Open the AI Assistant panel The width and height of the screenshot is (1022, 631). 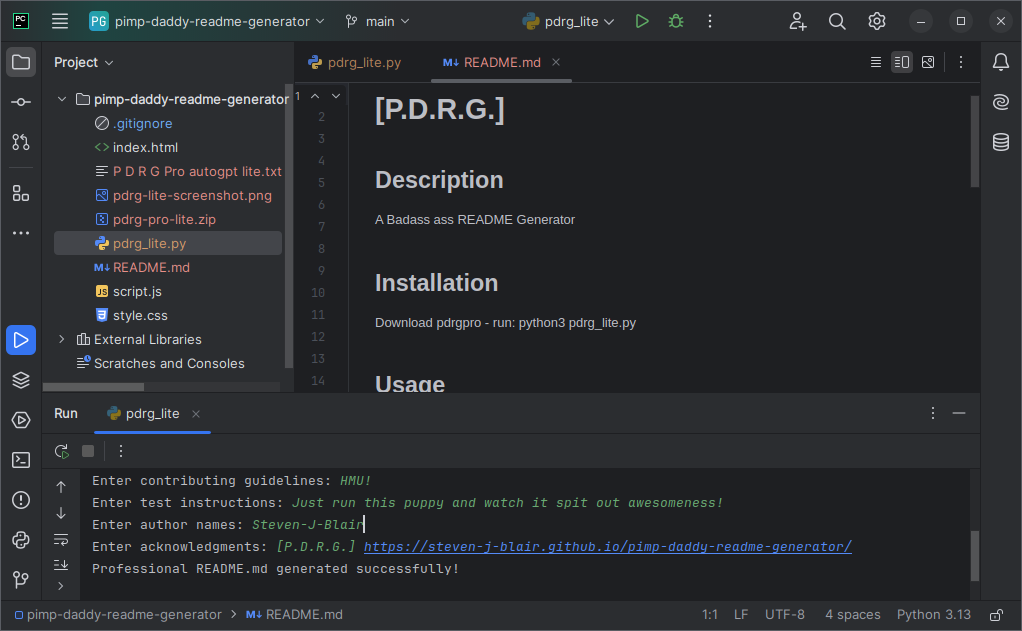click(1000, 102)
